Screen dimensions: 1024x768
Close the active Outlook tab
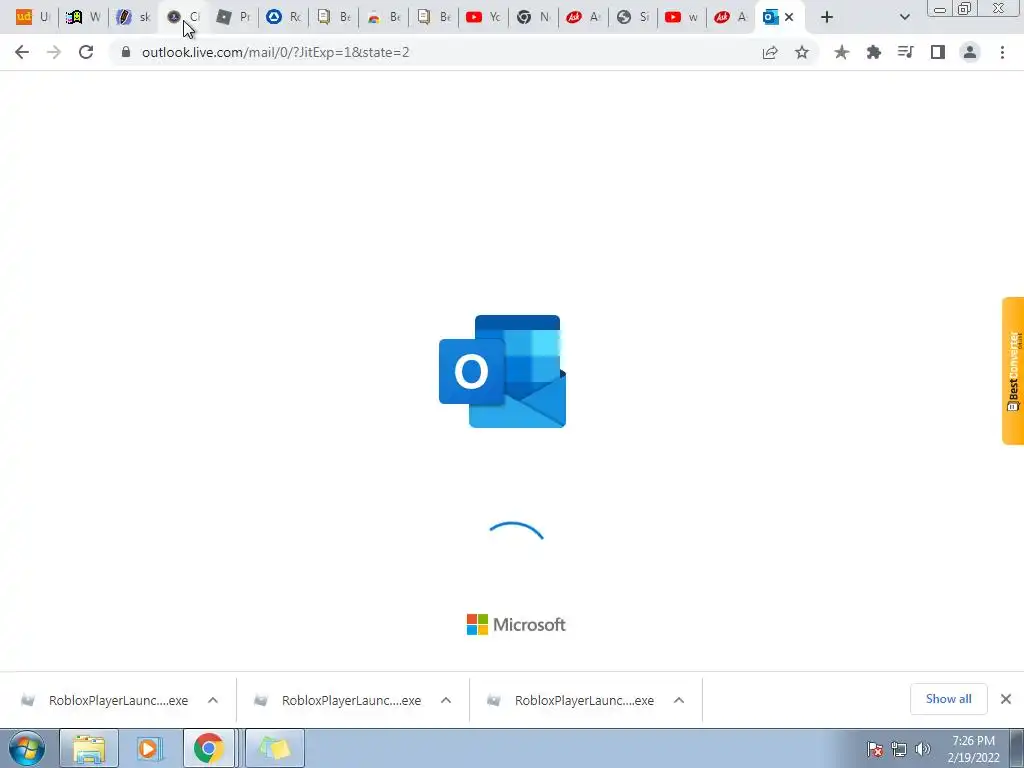click(x=789, y=18)
